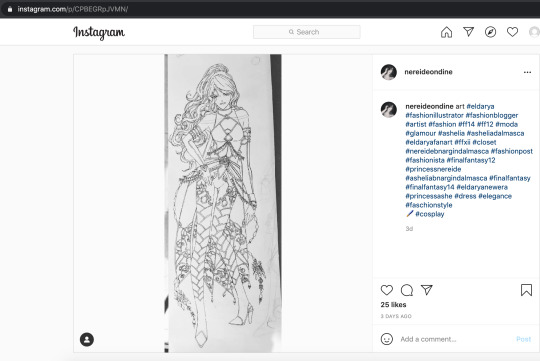Open nereideondine username in post header
This screenshot has width=540, height=361.
(428, 72)
